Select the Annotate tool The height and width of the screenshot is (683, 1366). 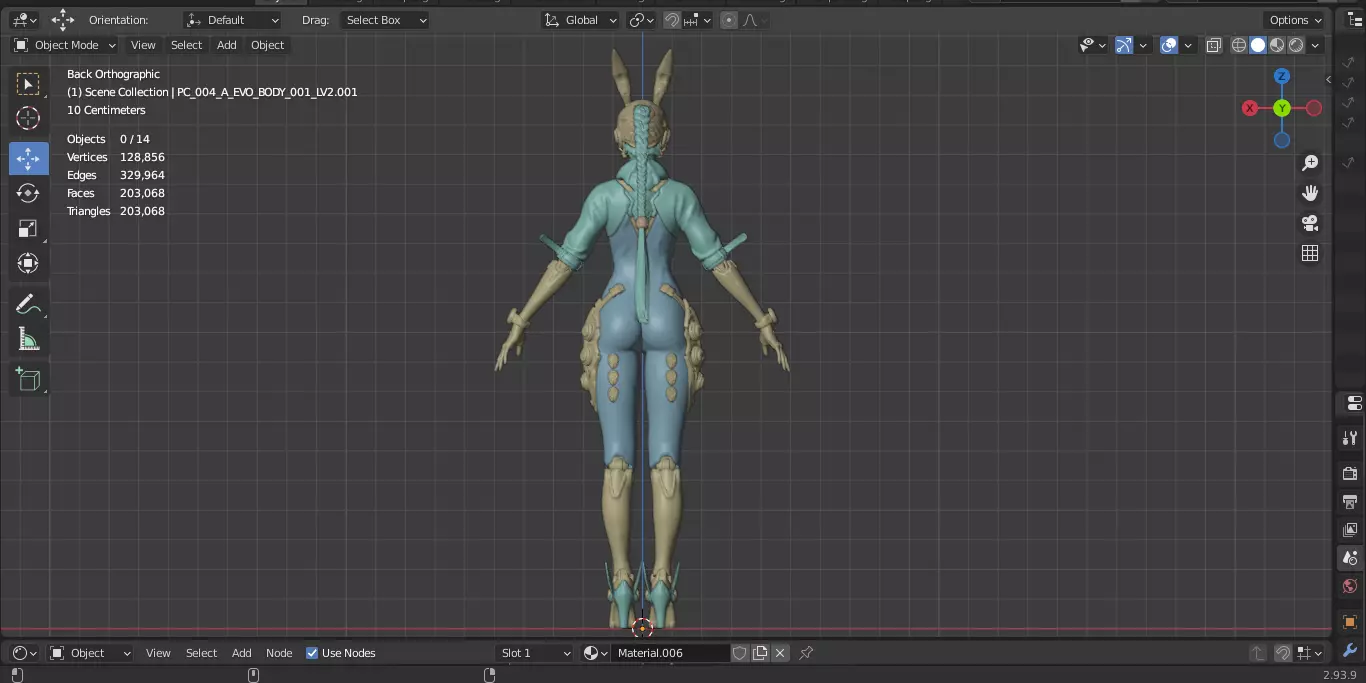[28, 305]
